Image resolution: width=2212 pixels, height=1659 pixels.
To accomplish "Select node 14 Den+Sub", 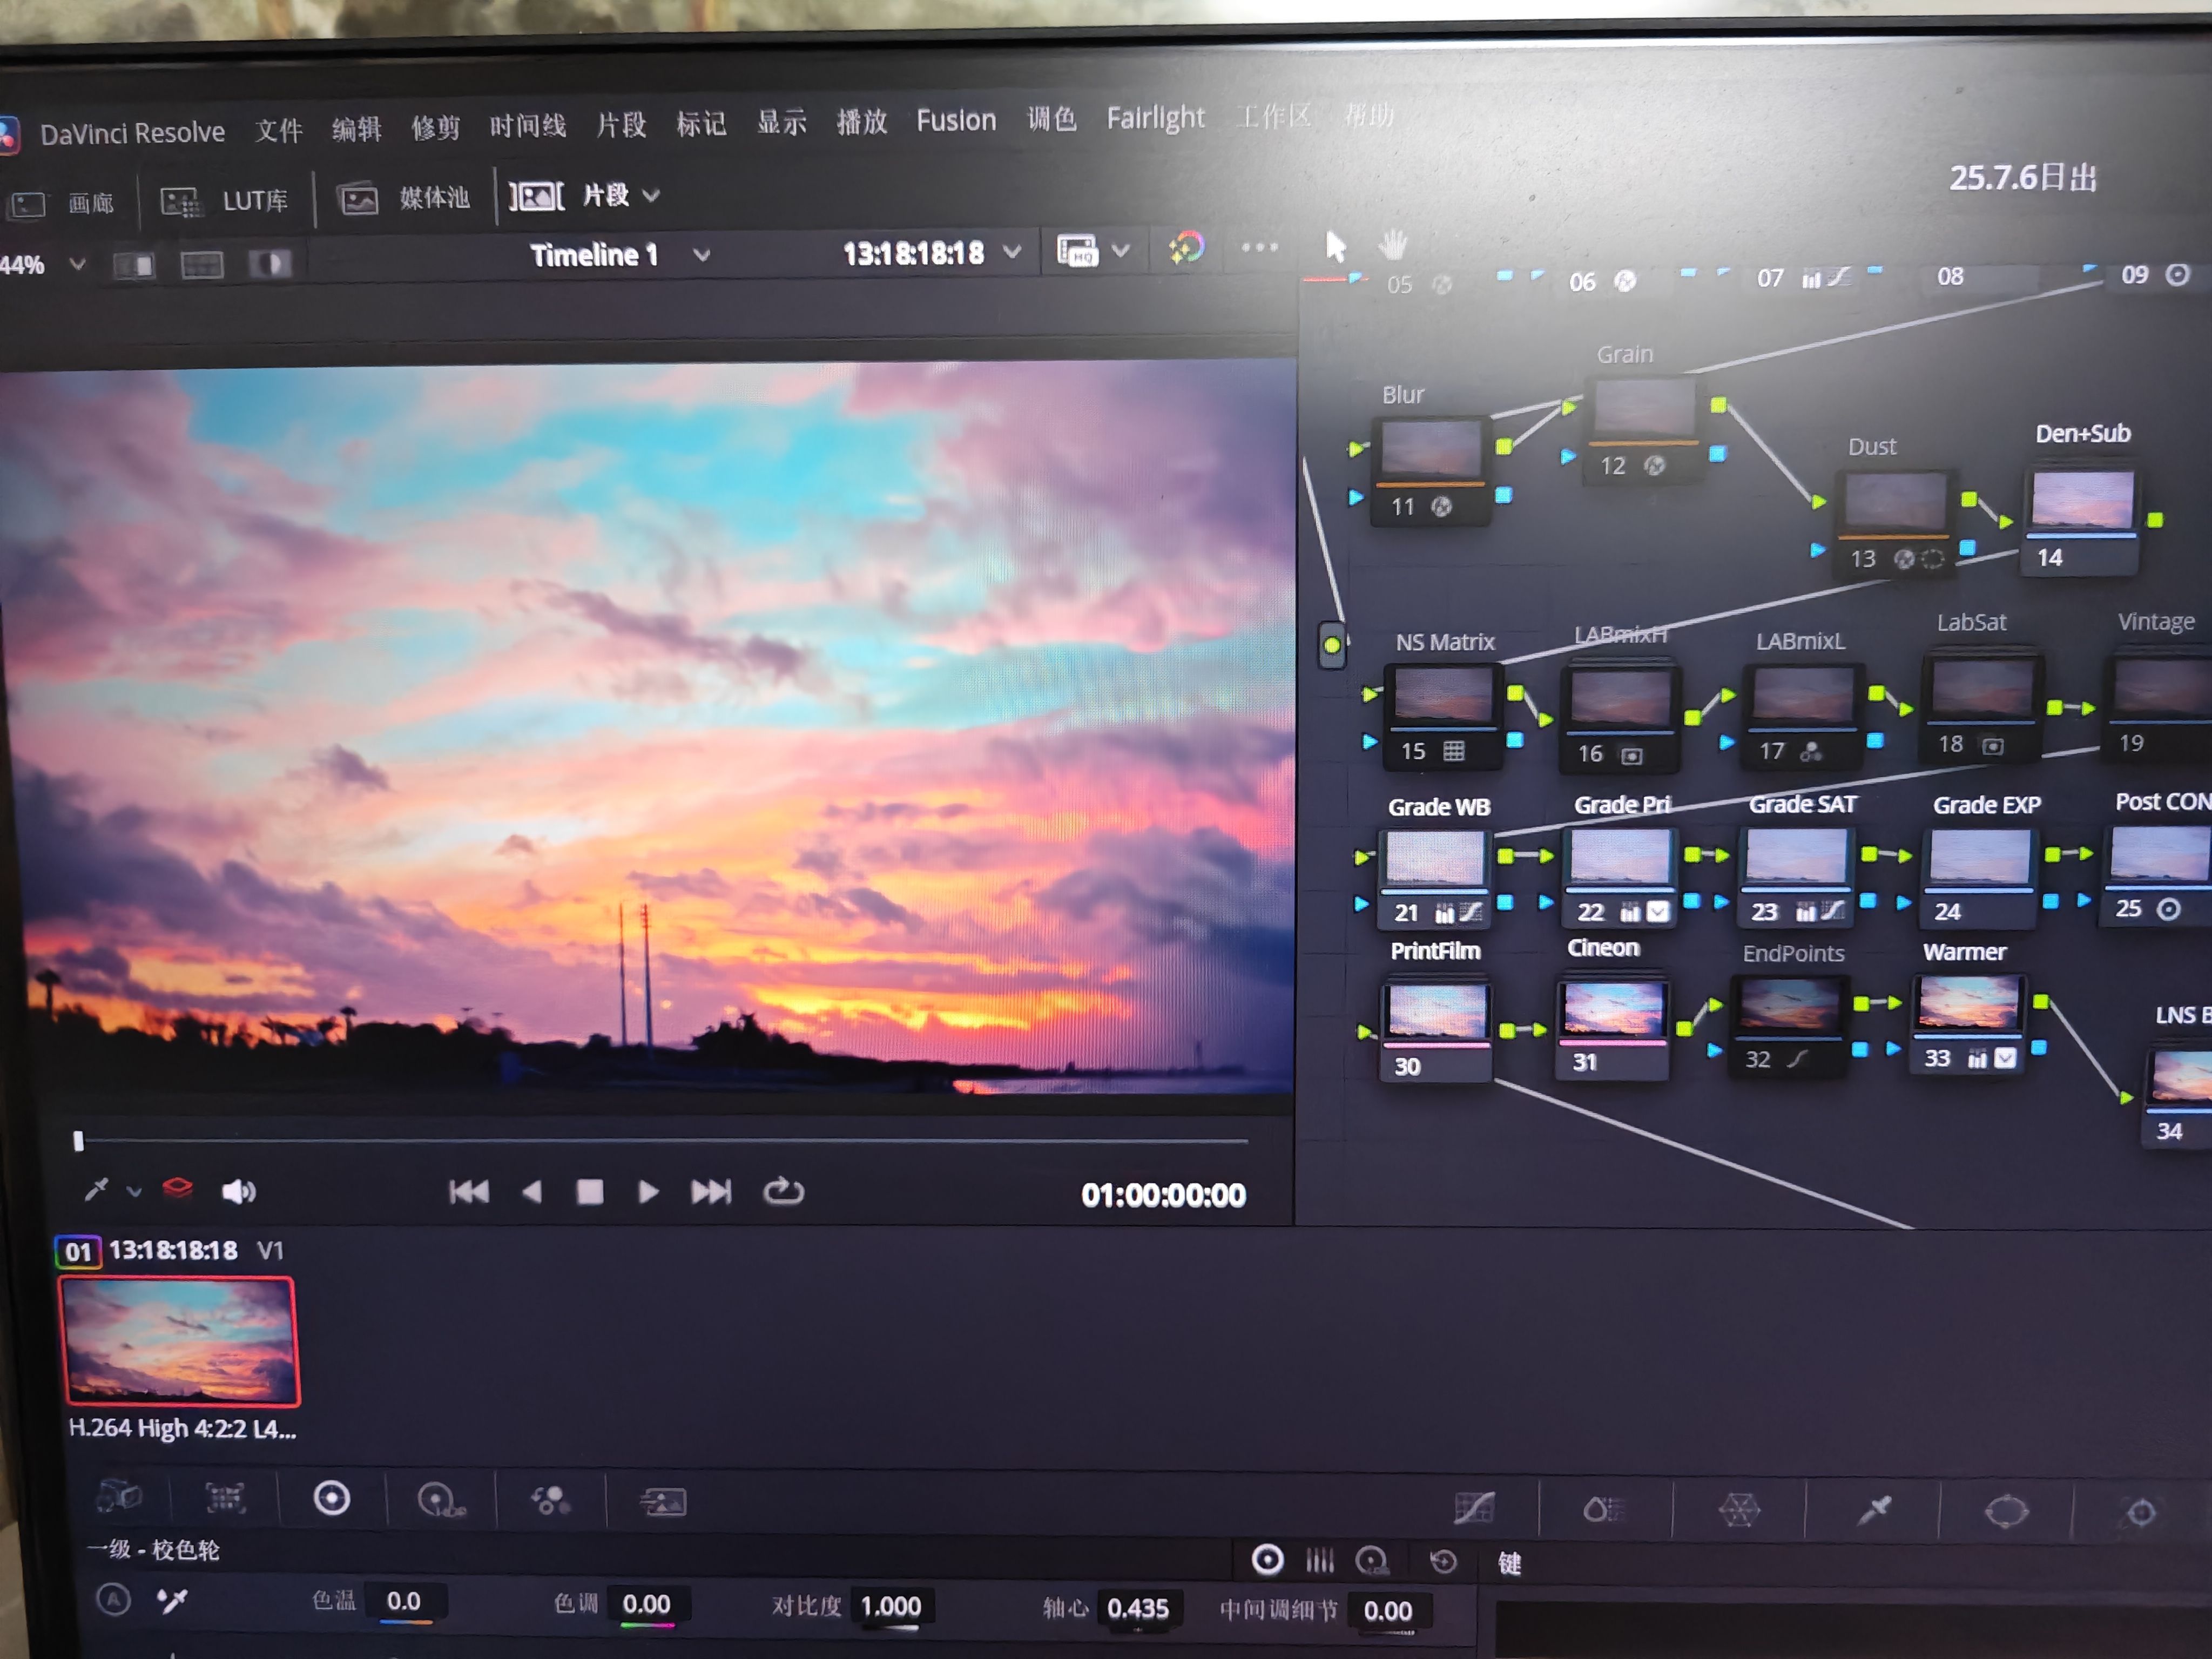I will tap(2083, 521).
